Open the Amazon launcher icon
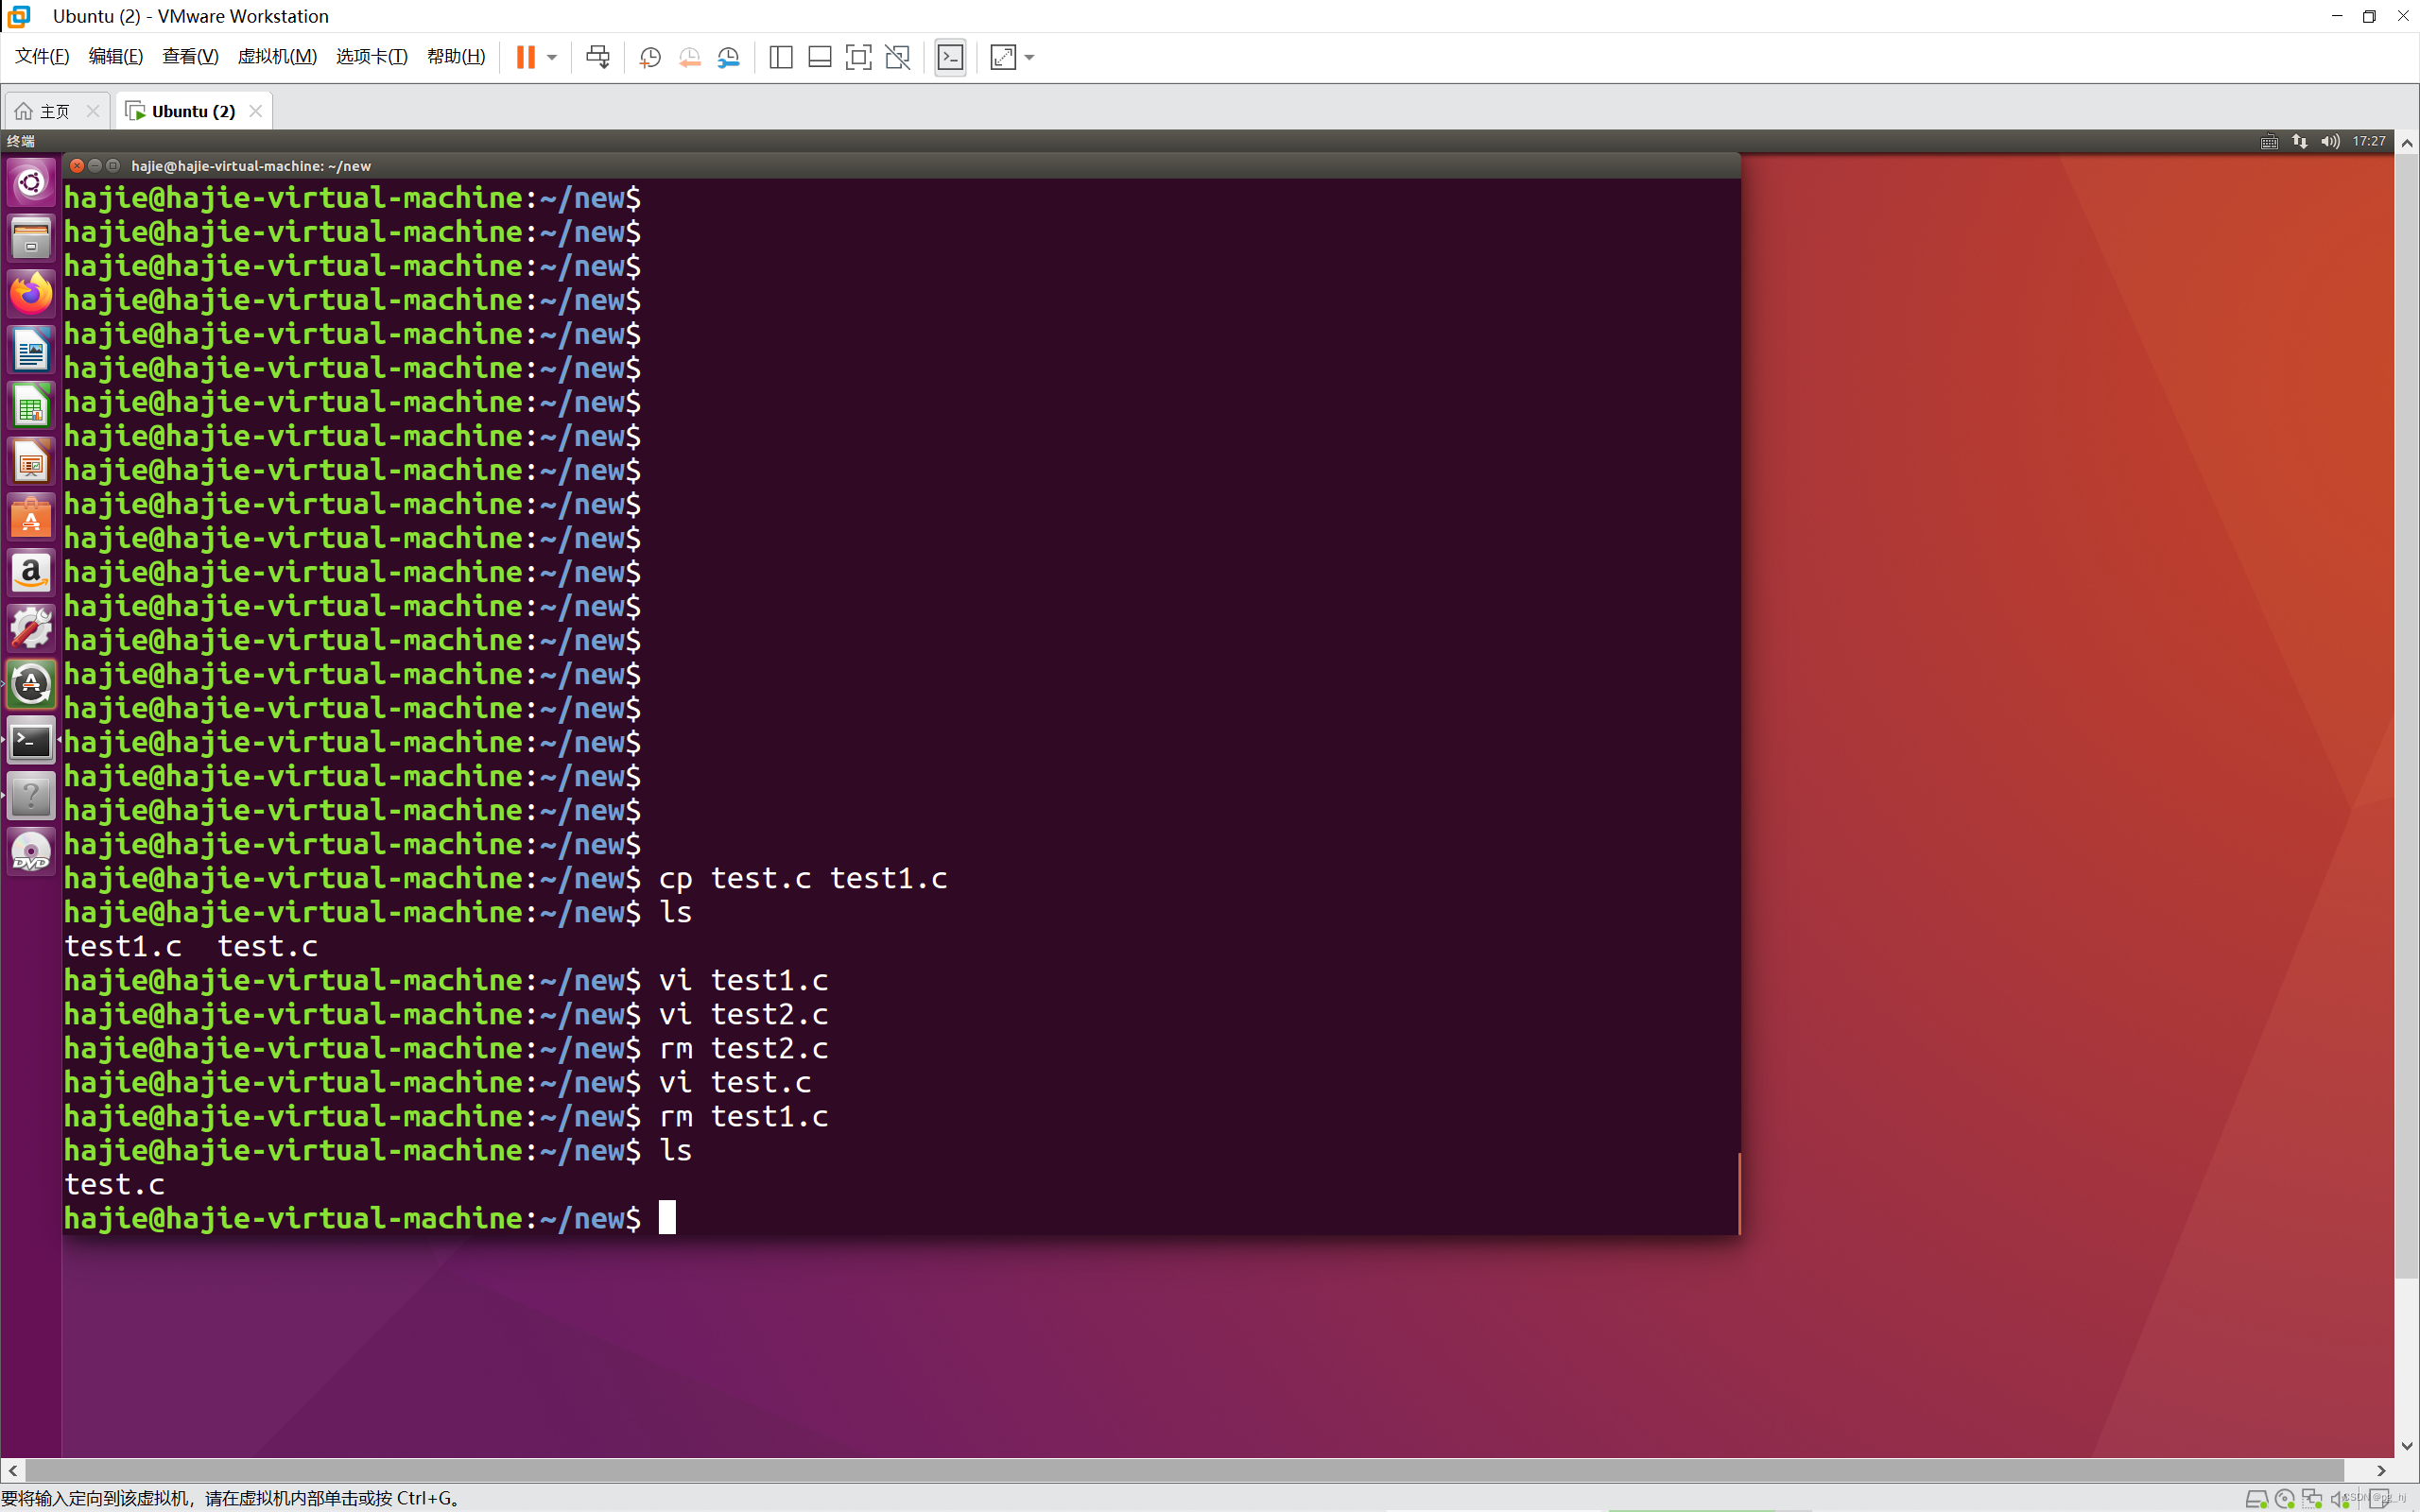The height and width of the screenshot is (1512, 2420). click(x=31, y=574)
